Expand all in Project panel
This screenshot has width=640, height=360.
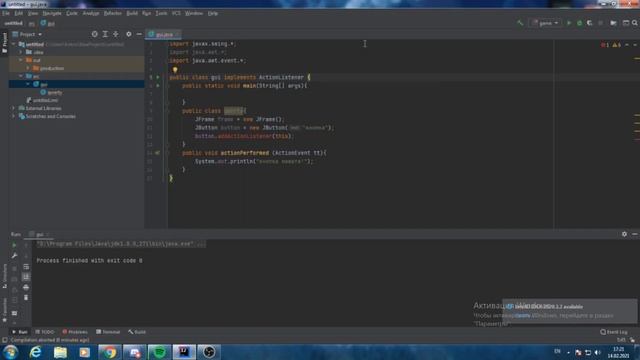tap(105, 34)
